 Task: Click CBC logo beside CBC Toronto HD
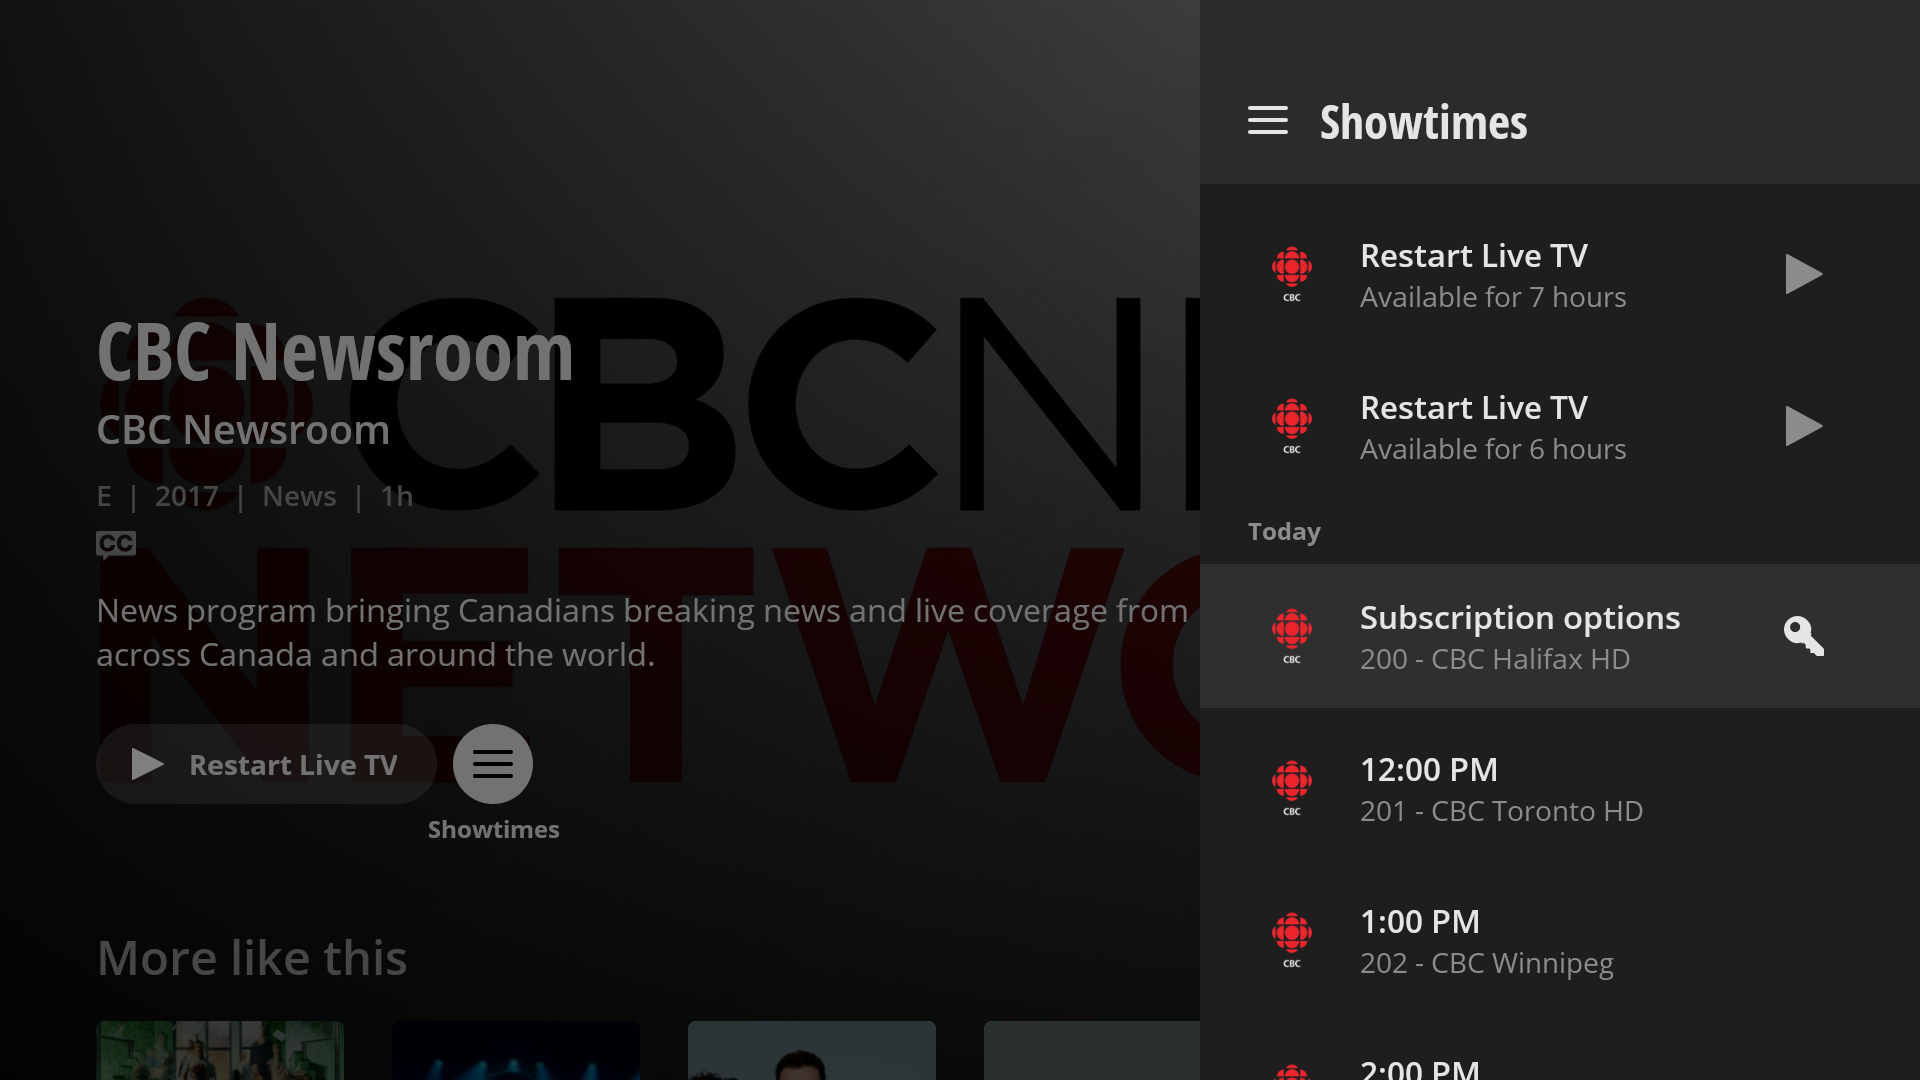pos(1291,788)
